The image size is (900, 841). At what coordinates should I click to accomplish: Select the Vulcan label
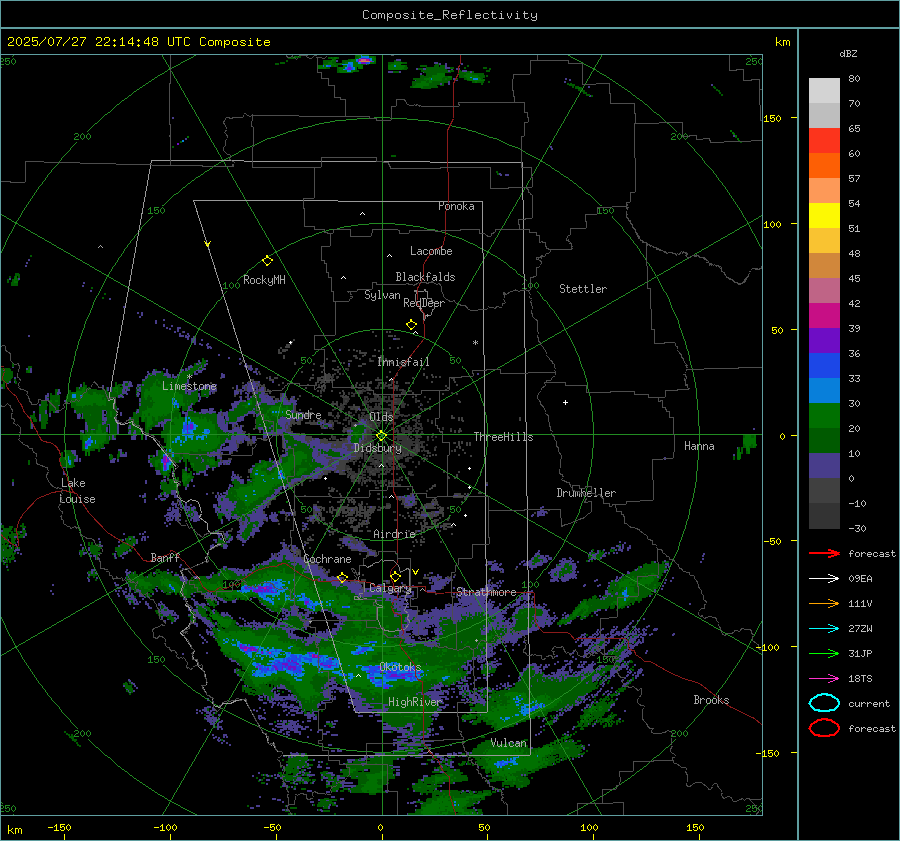pos(508,743)
